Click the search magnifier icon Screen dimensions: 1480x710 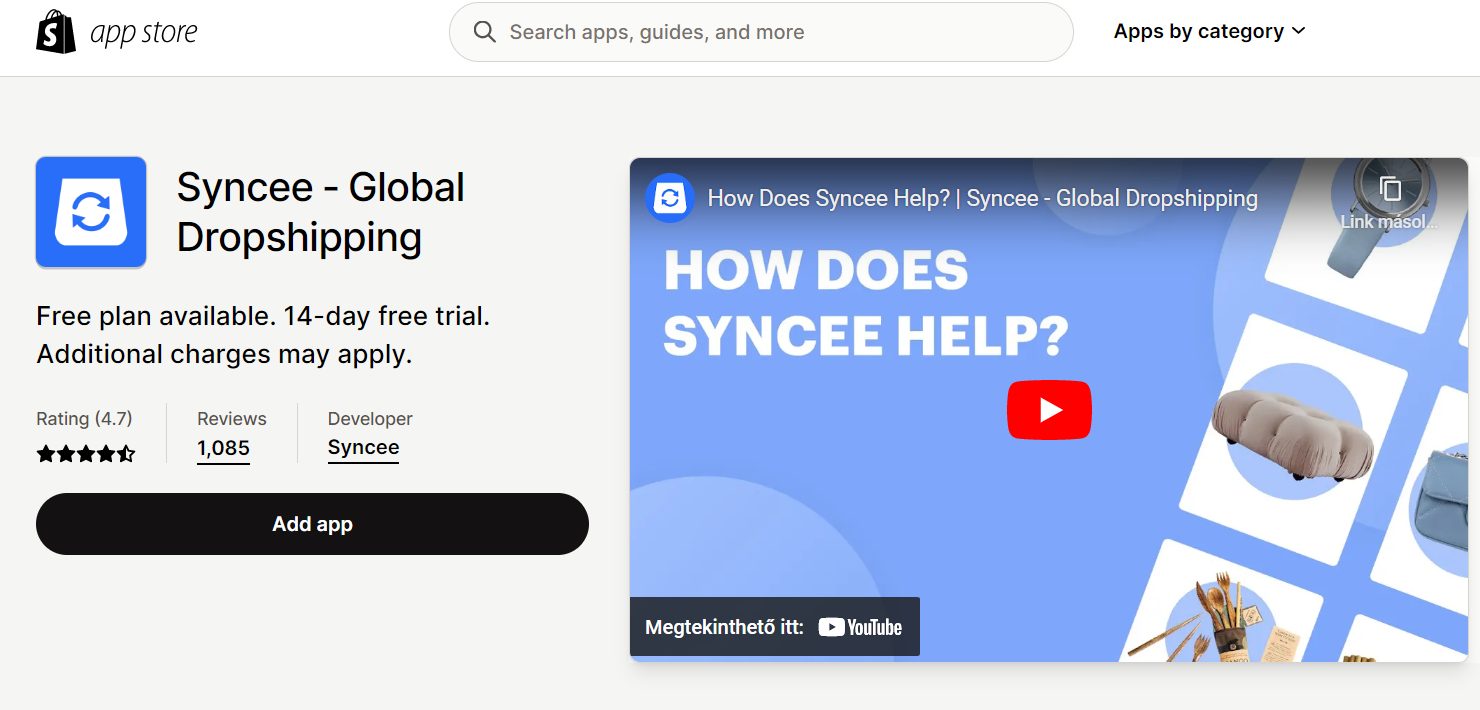pos(485,31)
